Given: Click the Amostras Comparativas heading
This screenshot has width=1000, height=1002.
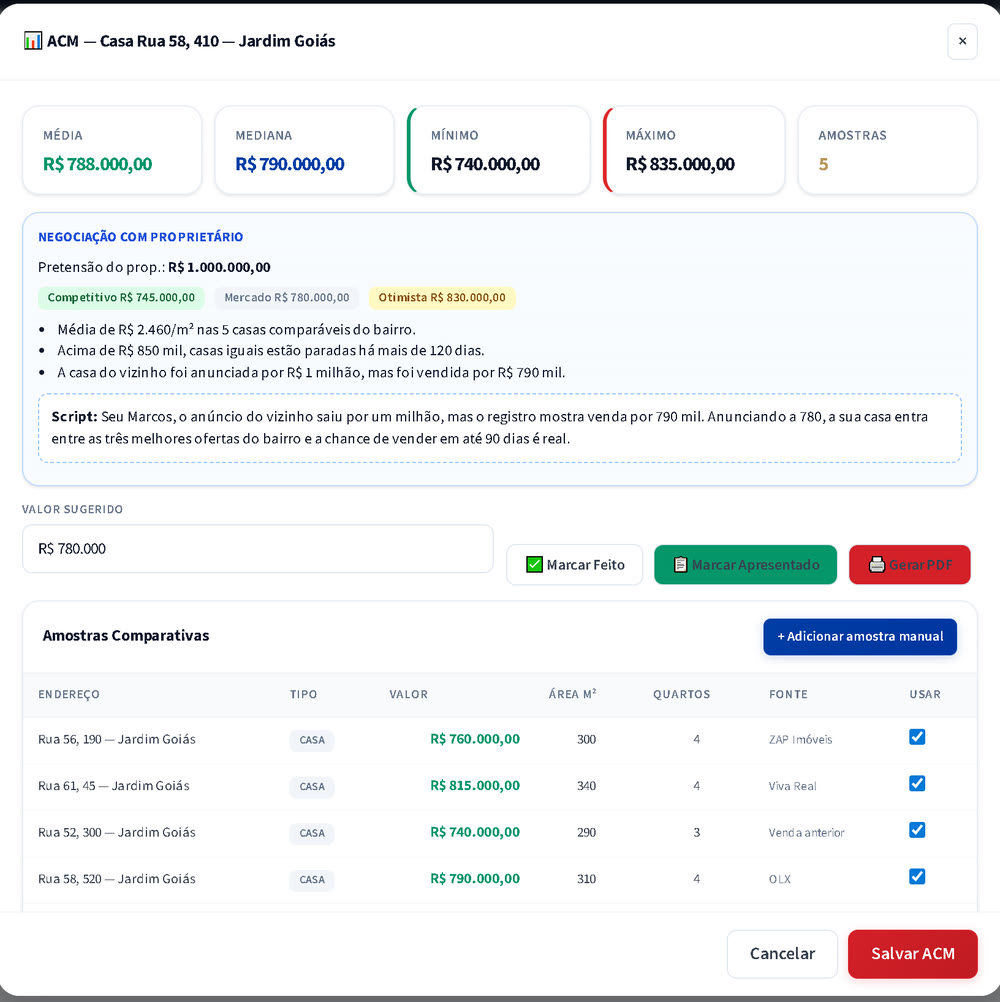Looking at the screenshot, I should pos(126,636).
